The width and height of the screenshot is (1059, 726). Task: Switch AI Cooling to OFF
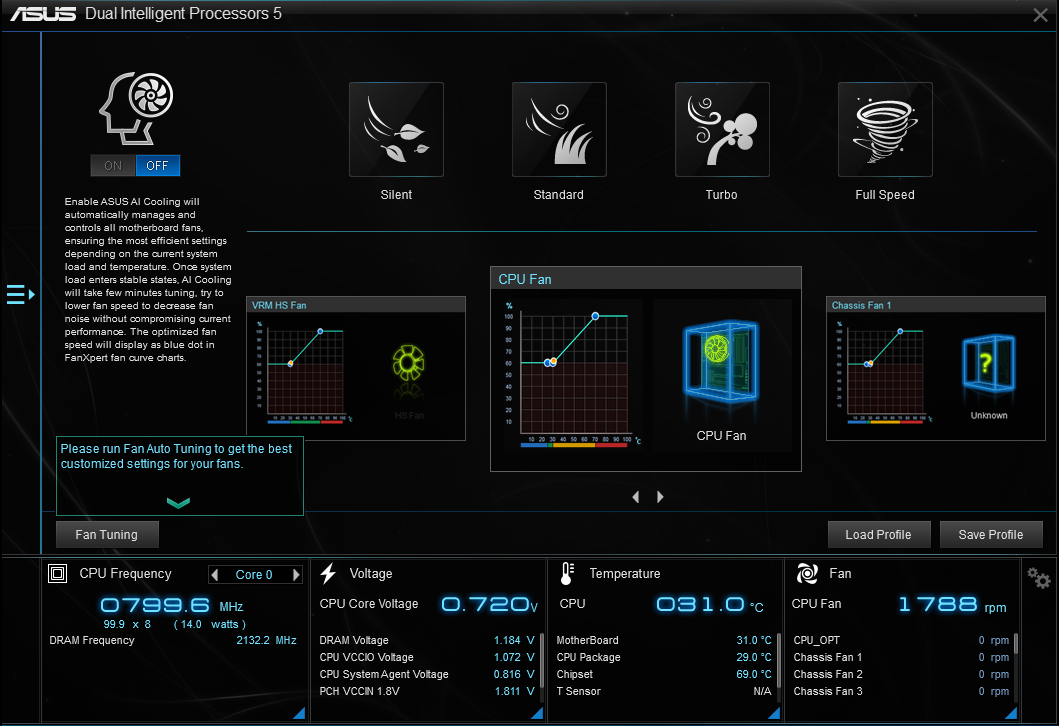tap(158, 166)
